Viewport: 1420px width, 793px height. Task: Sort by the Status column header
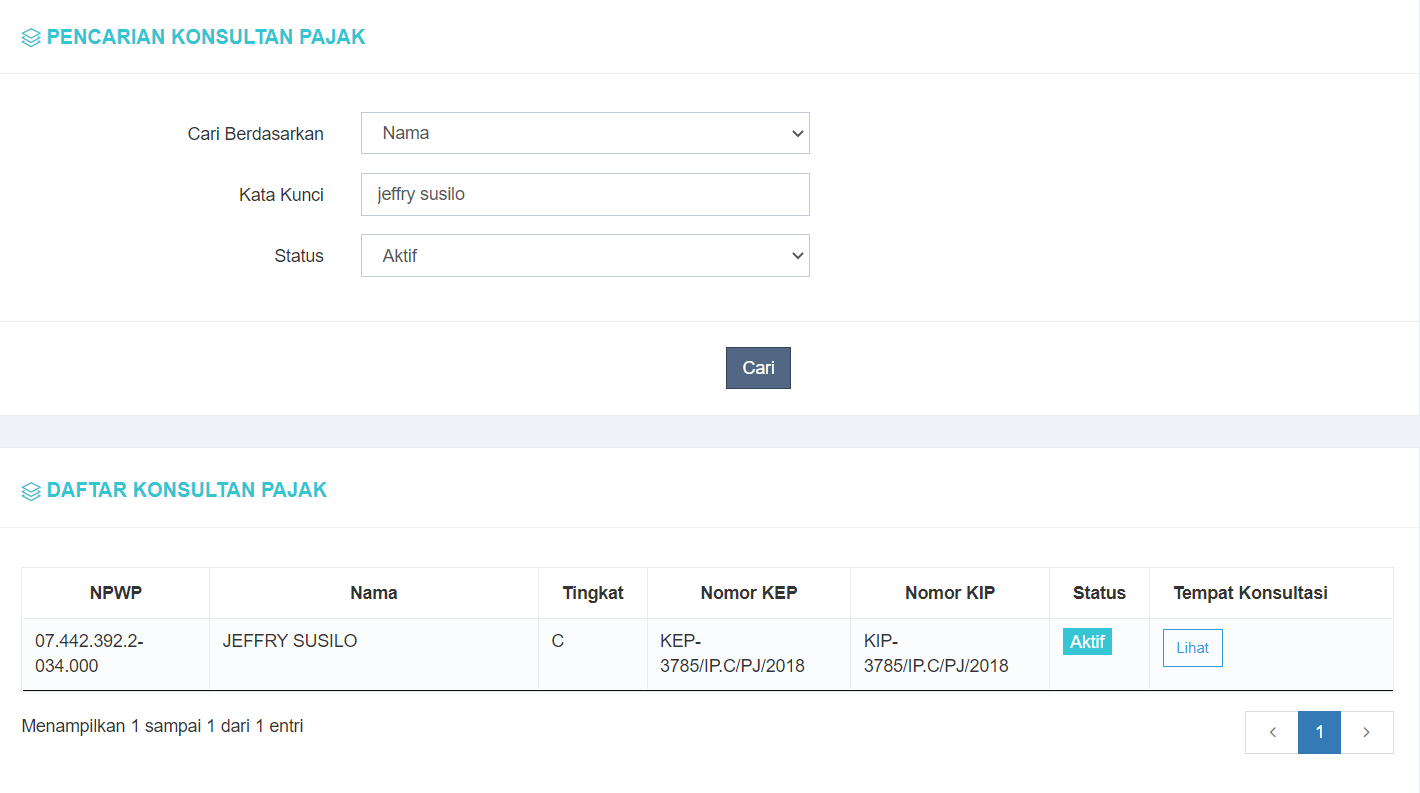click(x=1099, y=593)
